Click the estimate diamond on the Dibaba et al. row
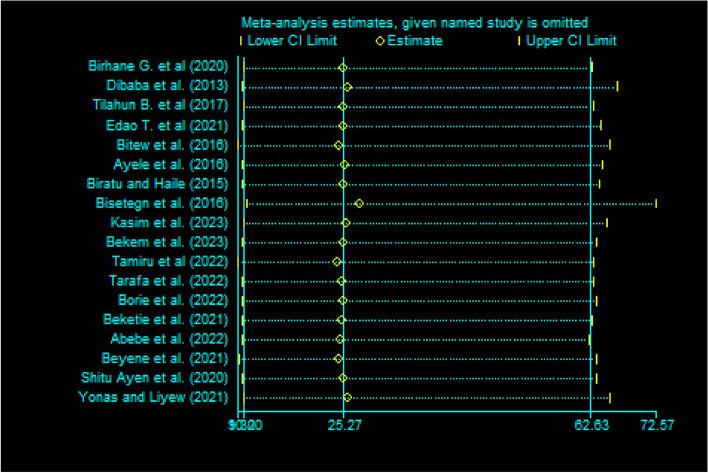 coord(347,87)
